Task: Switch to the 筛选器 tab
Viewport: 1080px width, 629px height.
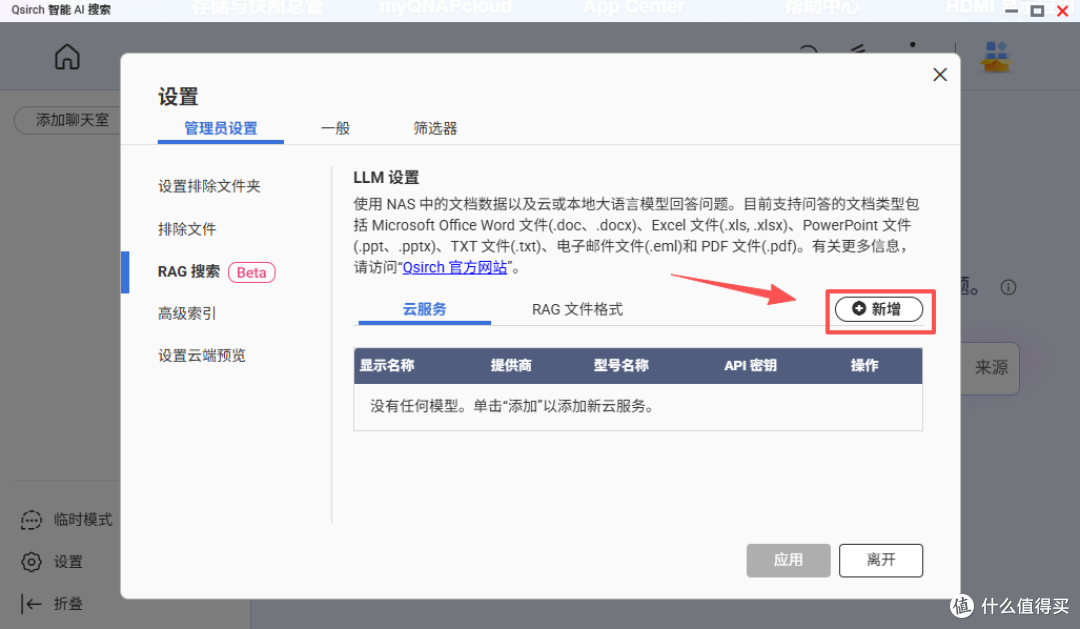Action: 435,128
